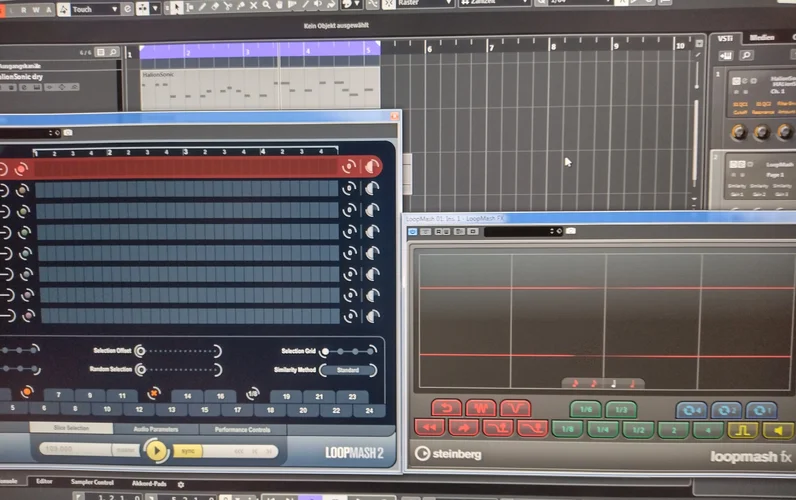Switch to the Medien tab
This screenshot has width=796, height=500.
[762, 37]
